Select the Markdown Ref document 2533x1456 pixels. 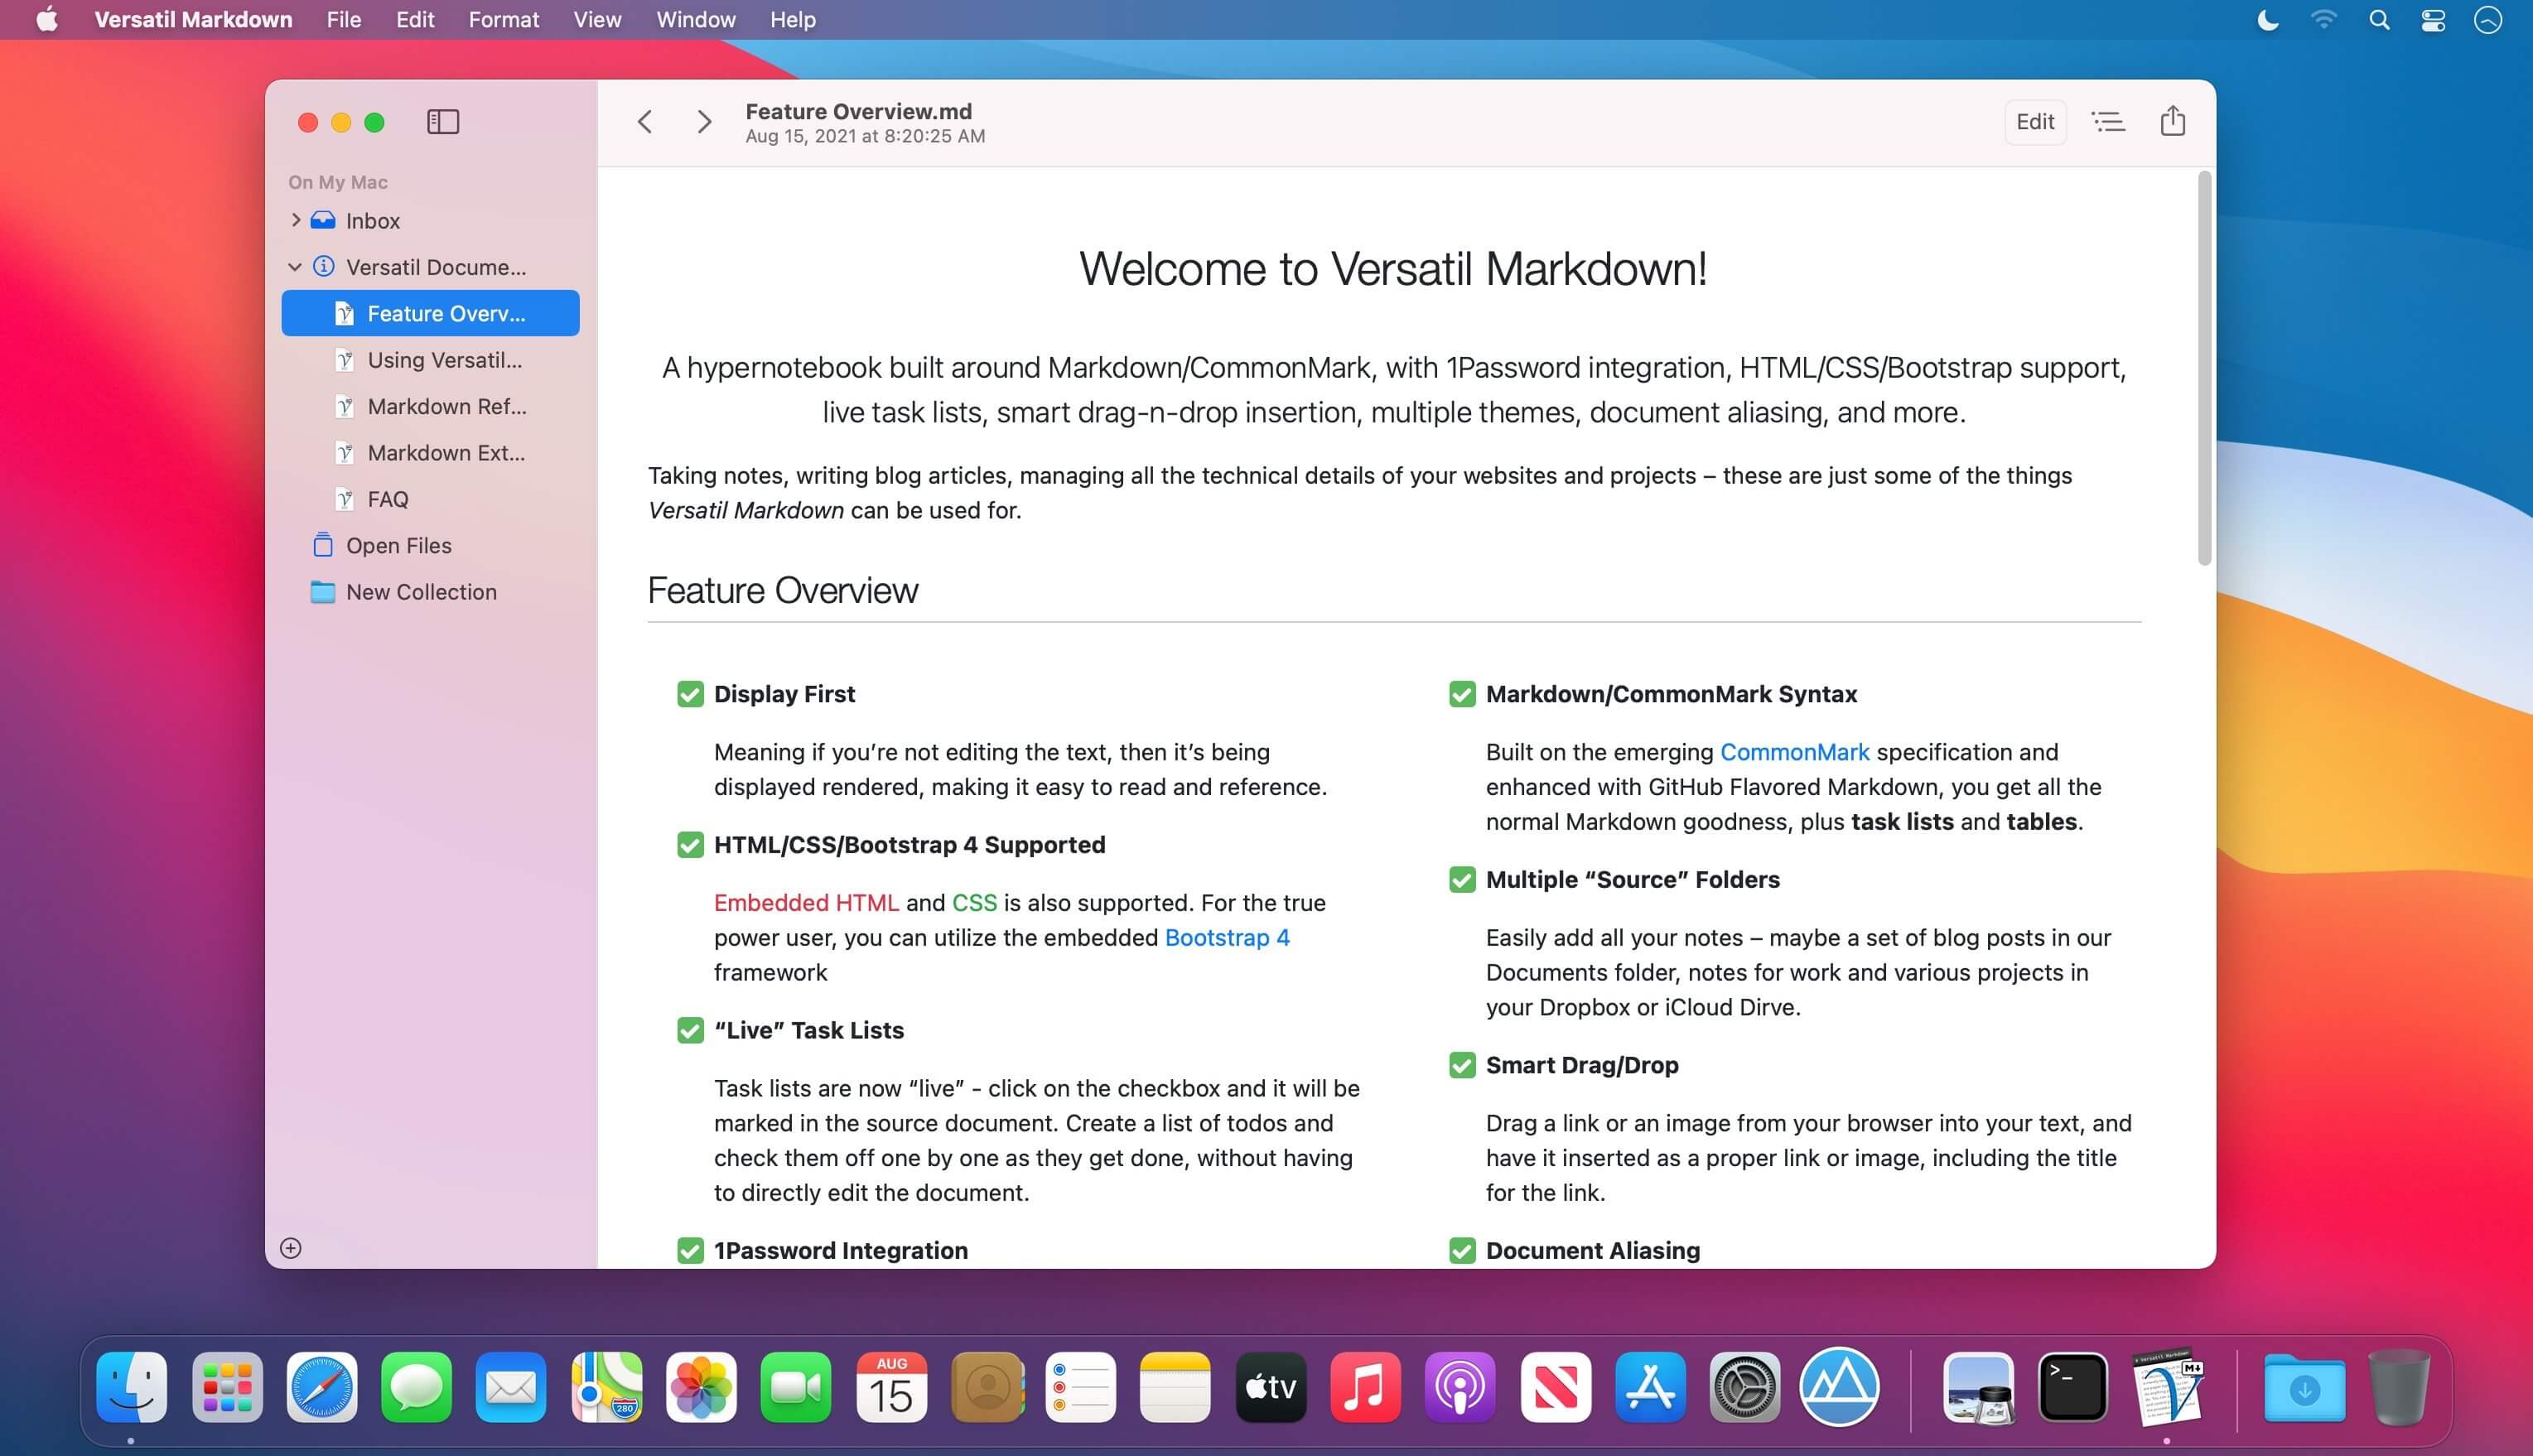click(x=430, y=406)
